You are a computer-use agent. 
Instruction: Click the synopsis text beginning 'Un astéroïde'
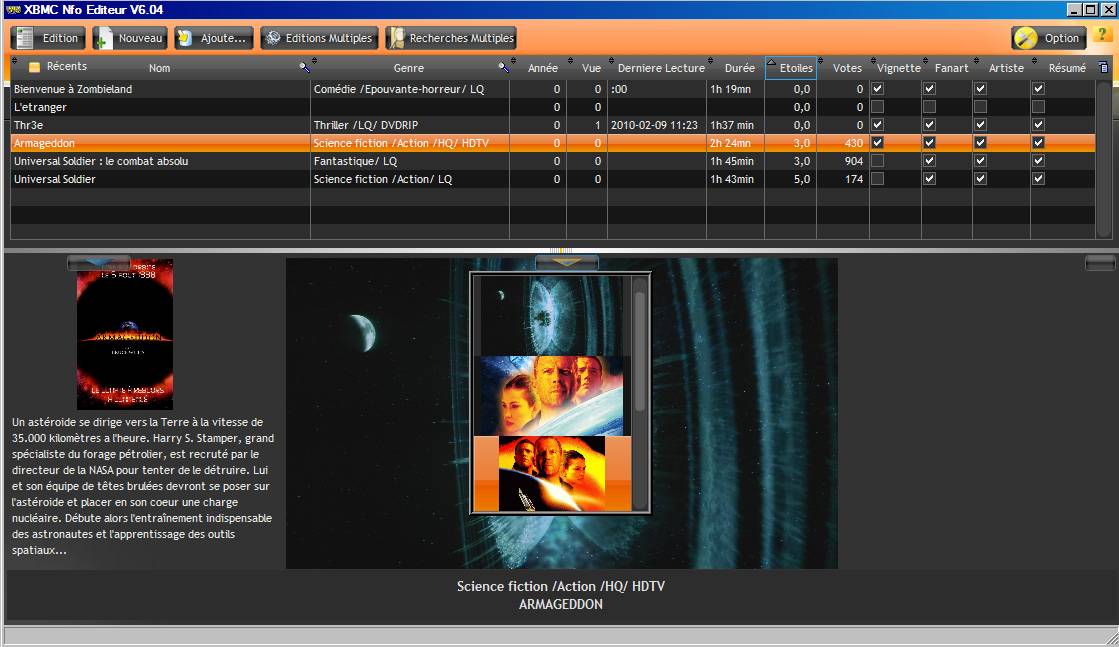(143, 486)
